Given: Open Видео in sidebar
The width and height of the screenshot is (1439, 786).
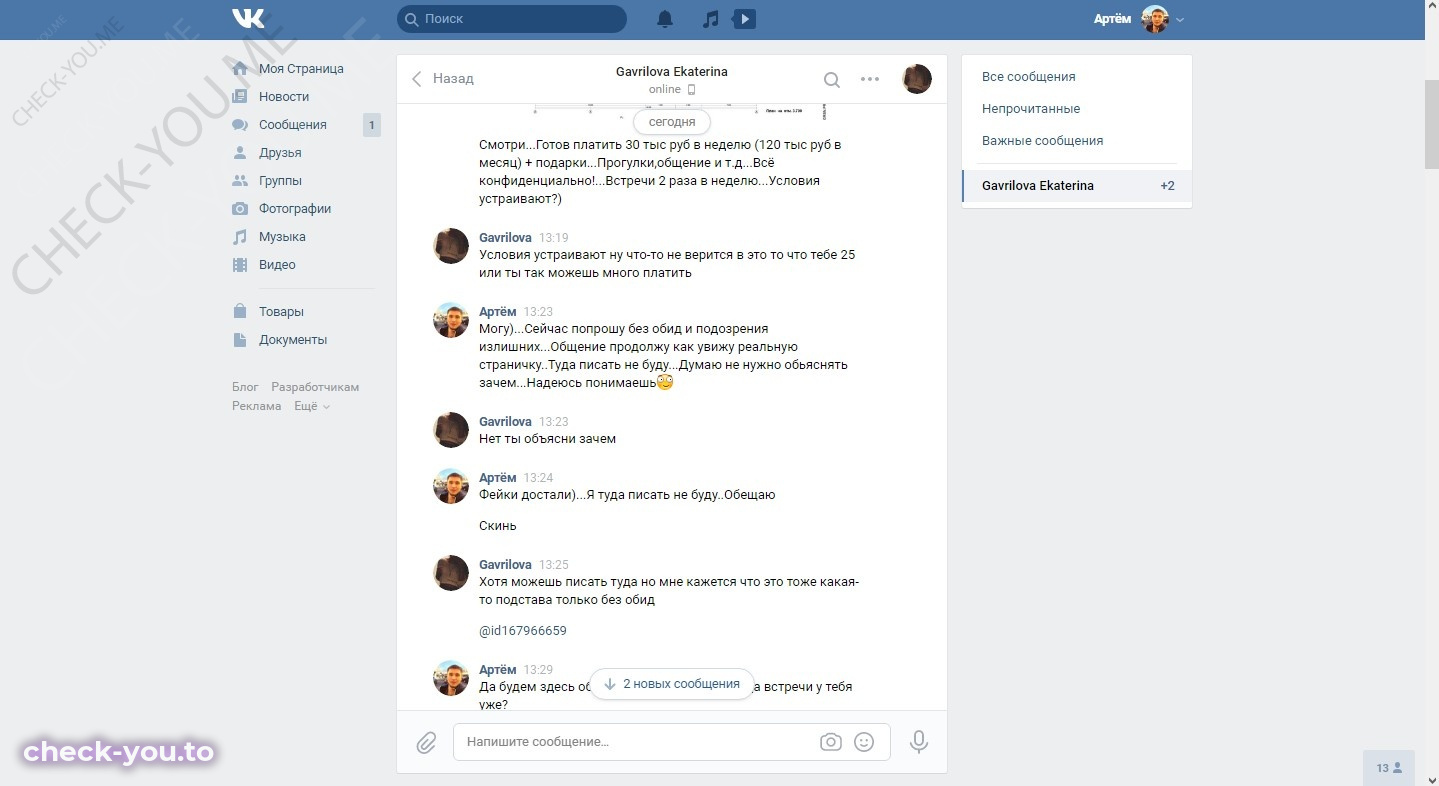Looking at the screenshot, I should [277, 265].
